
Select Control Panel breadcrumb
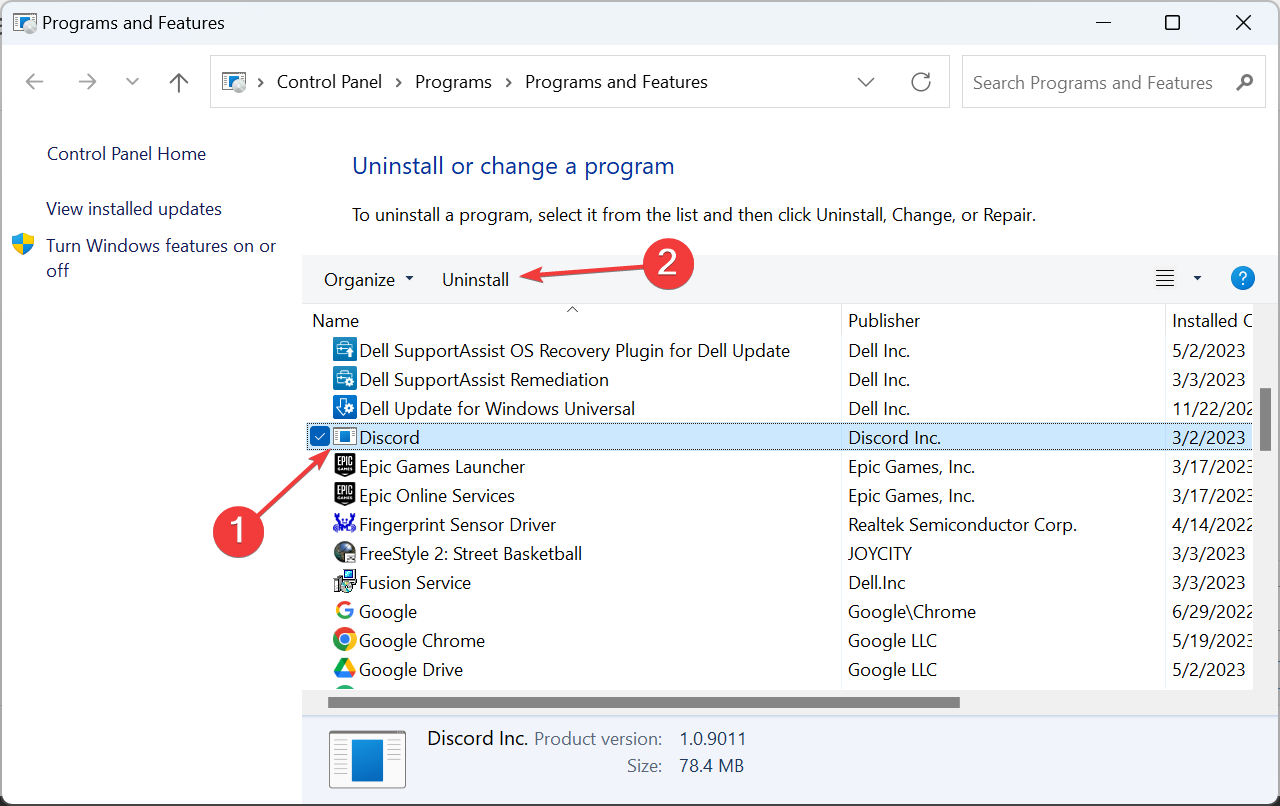tap(329, 82)
